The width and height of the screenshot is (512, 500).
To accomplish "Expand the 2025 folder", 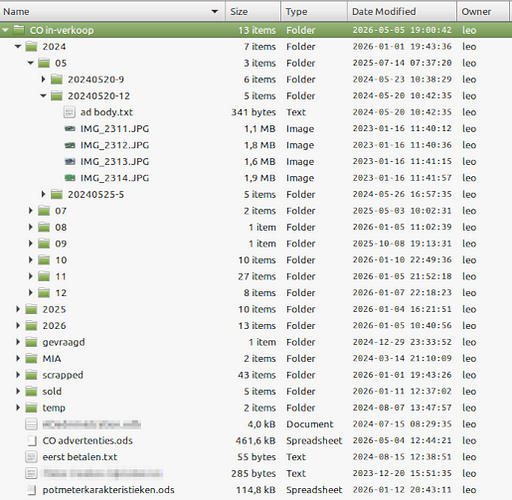I will (18, 309).
